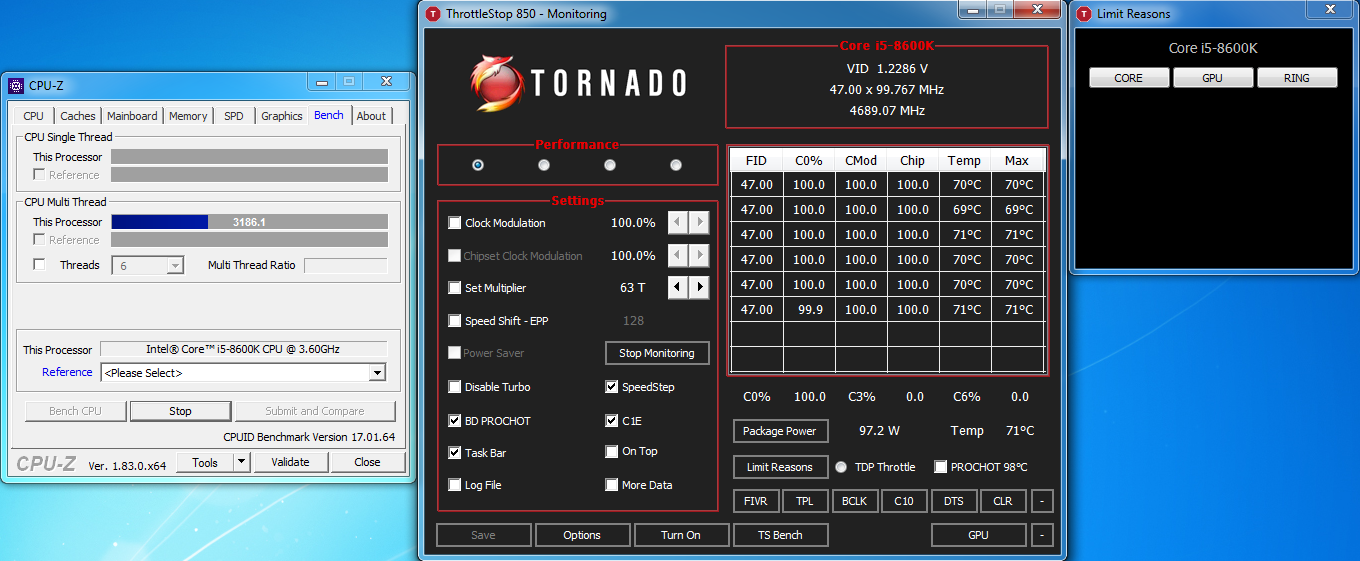
Task: Enable the Log File checkbox
Action: [455, 485]
